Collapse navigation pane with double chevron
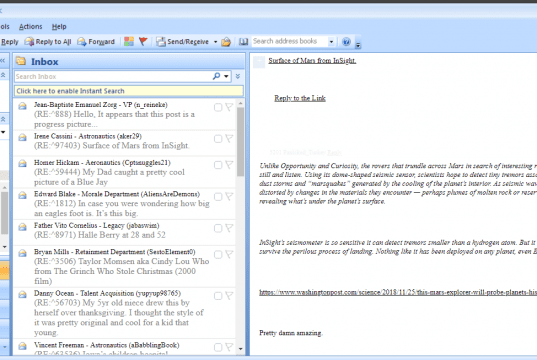Image resolution: width=537 pixels, height=360 pixels. click(2, 61)
